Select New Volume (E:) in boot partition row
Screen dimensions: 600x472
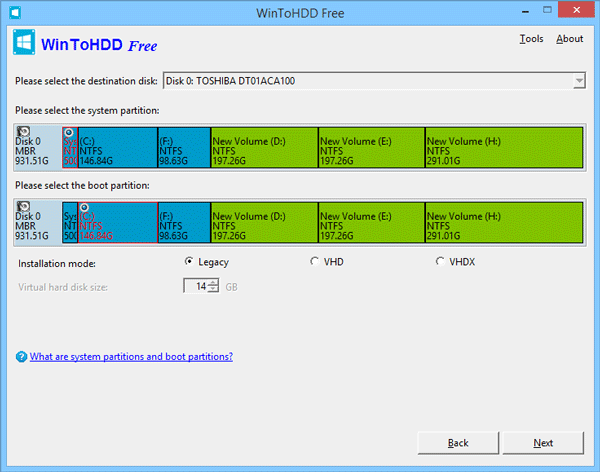point(372,222)
